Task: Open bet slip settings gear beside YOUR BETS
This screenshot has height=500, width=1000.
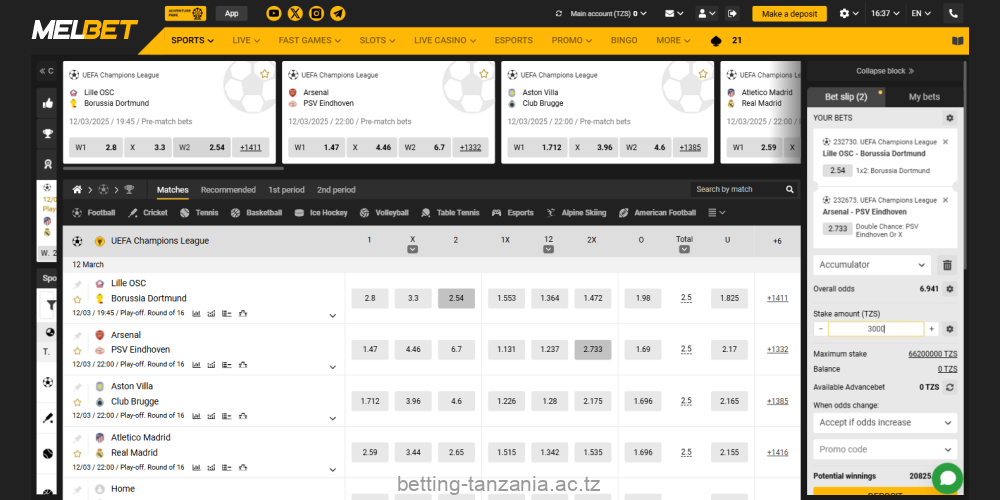Action: [x=950, y=118]
